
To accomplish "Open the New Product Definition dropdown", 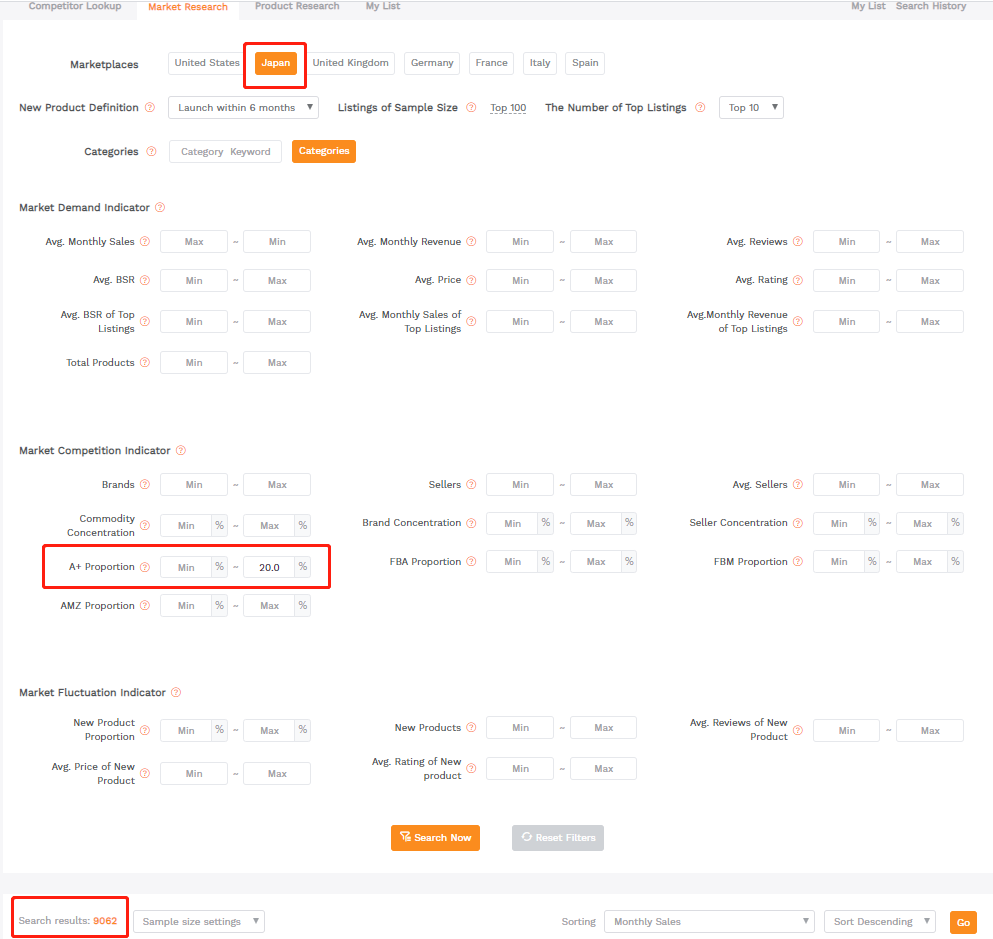I will [243, 108].
